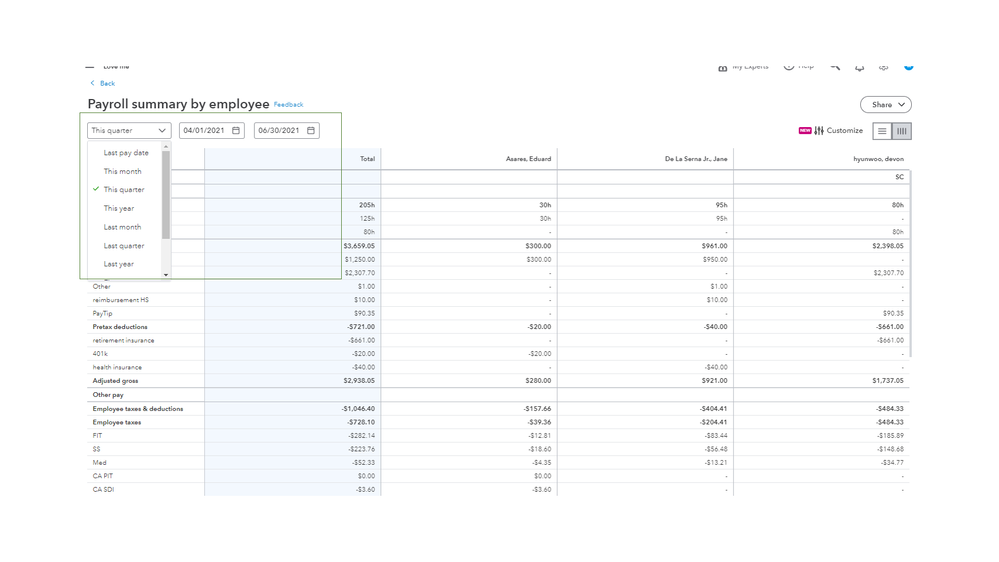Open the end date calendar picker icon
The image size is (999, 562).
pyautogui.click(x=311, y=131)
